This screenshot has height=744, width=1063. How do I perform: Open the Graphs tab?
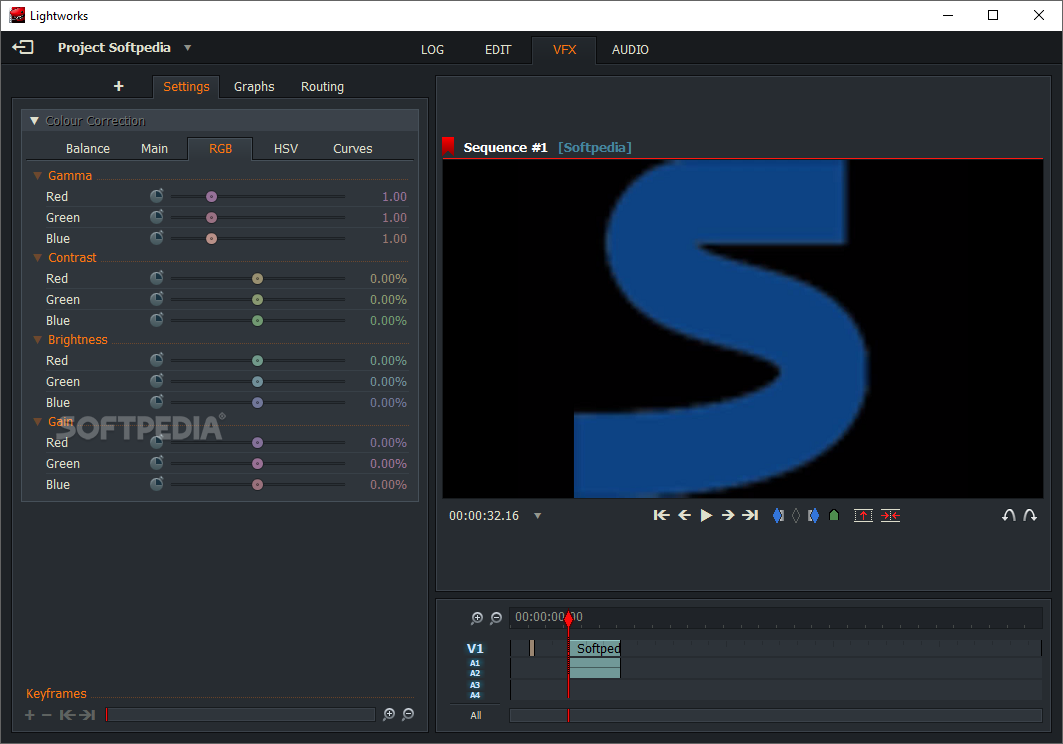254,87
